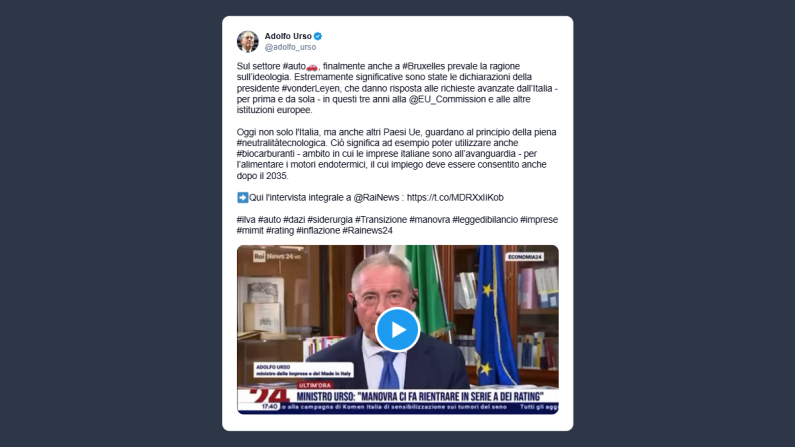Image resolution: width=795 pixels, height=447 pixels.
Task: Click Adolfo Urso's profile avatar
Action: (247, 42)
